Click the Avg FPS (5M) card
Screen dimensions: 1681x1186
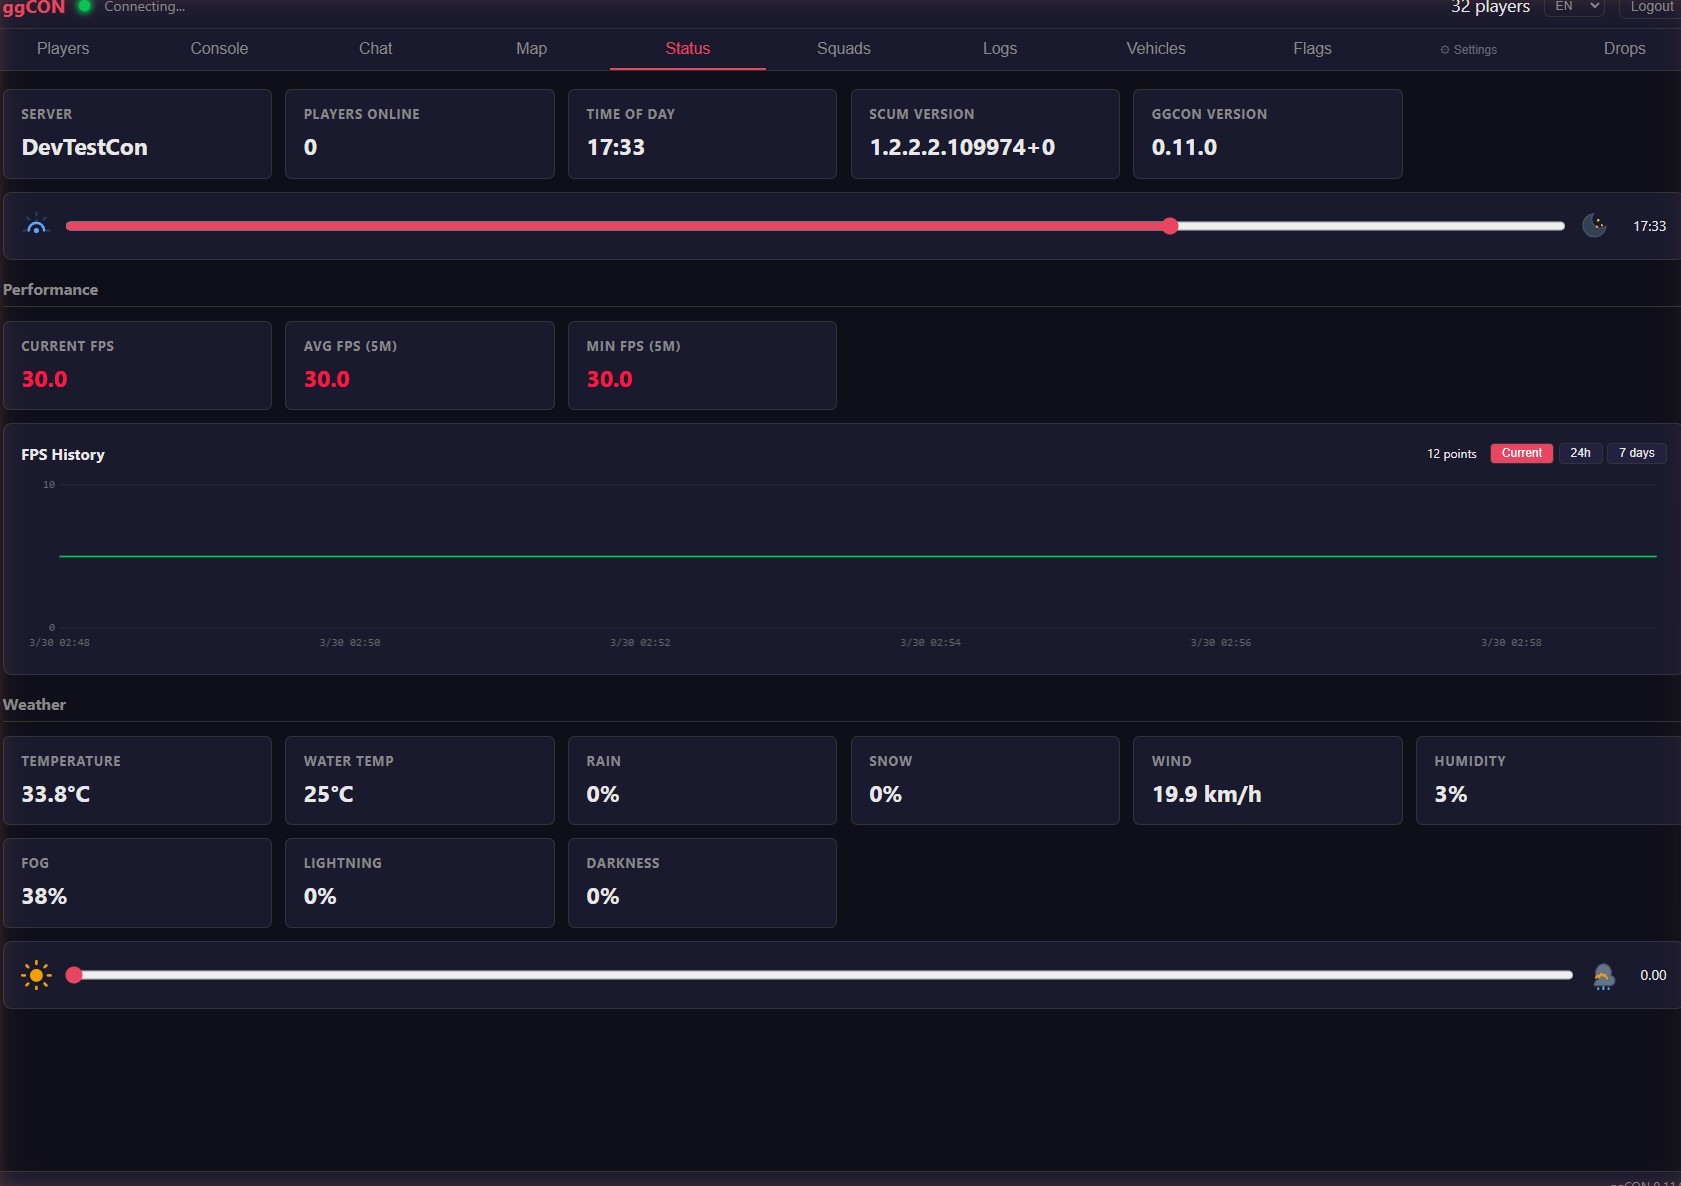click(x=420, y=365)
